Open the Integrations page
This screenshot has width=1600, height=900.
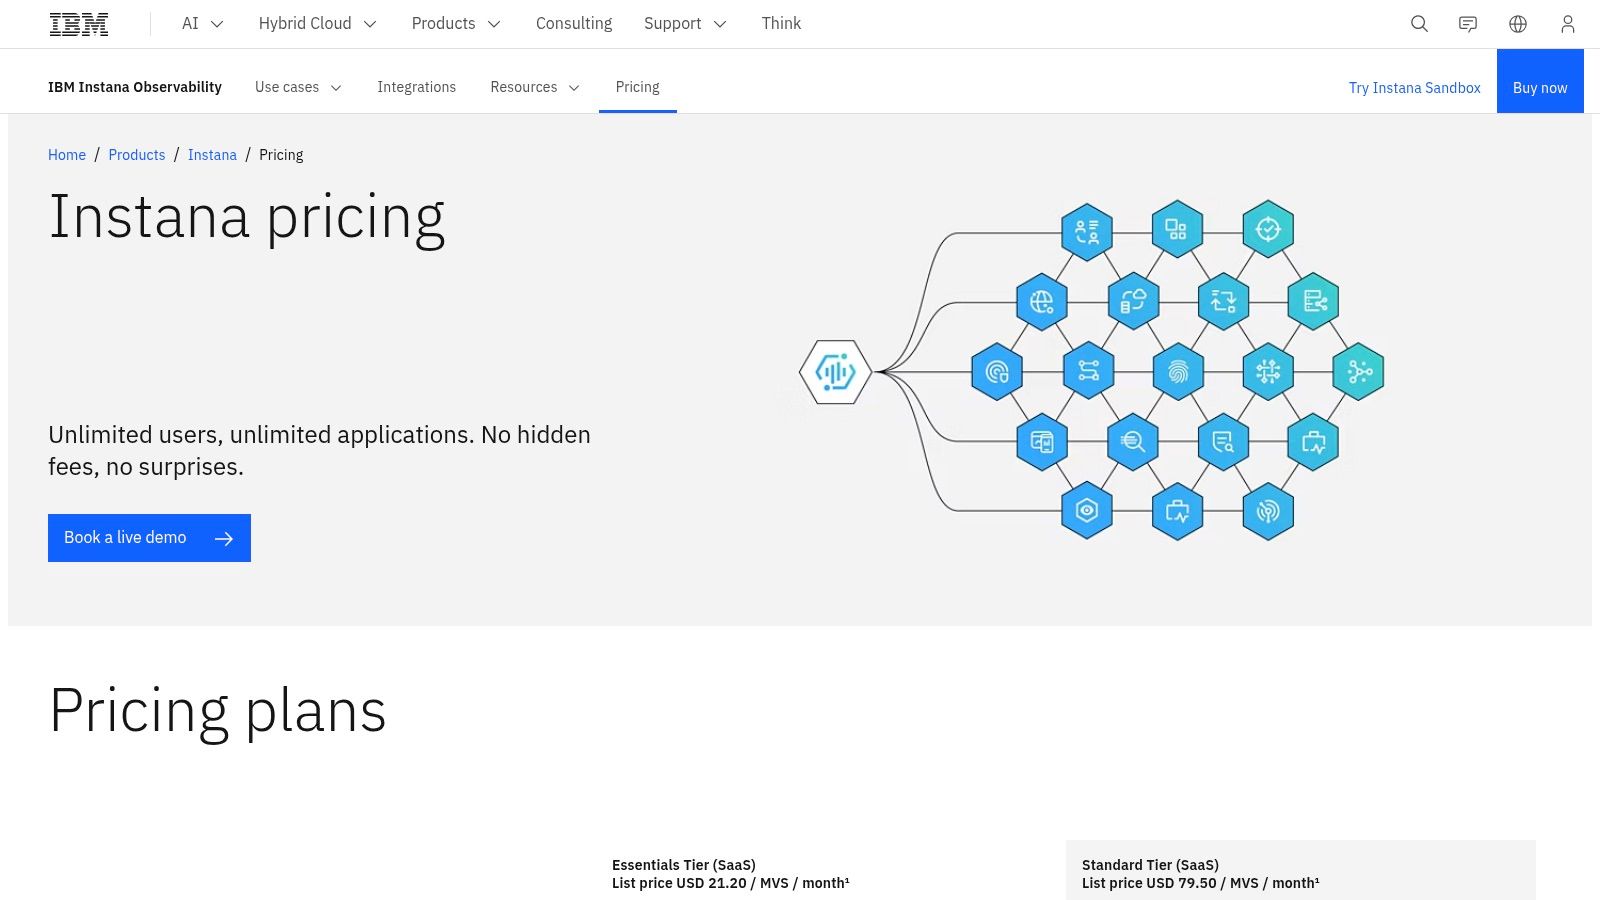pyautogui.click(x=417, y=87)
